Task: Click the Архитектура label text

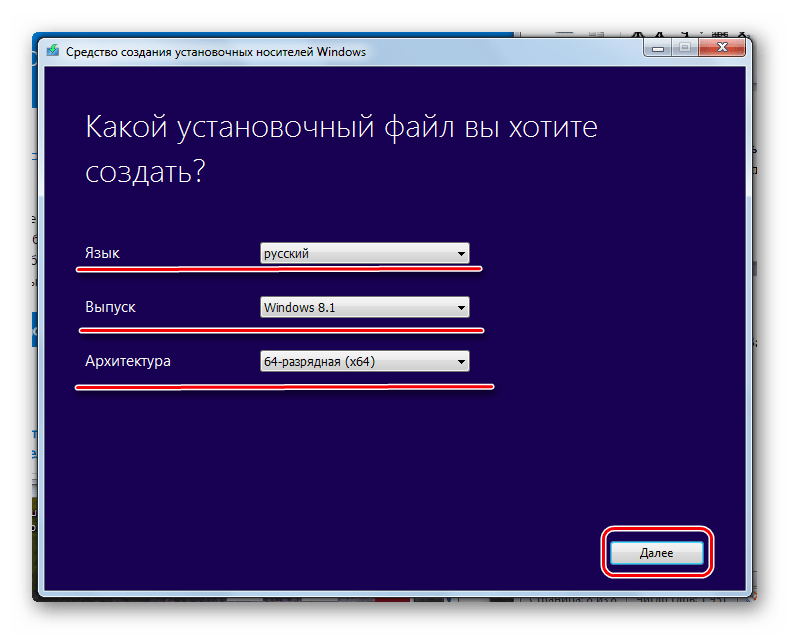Action: point(128,361)
